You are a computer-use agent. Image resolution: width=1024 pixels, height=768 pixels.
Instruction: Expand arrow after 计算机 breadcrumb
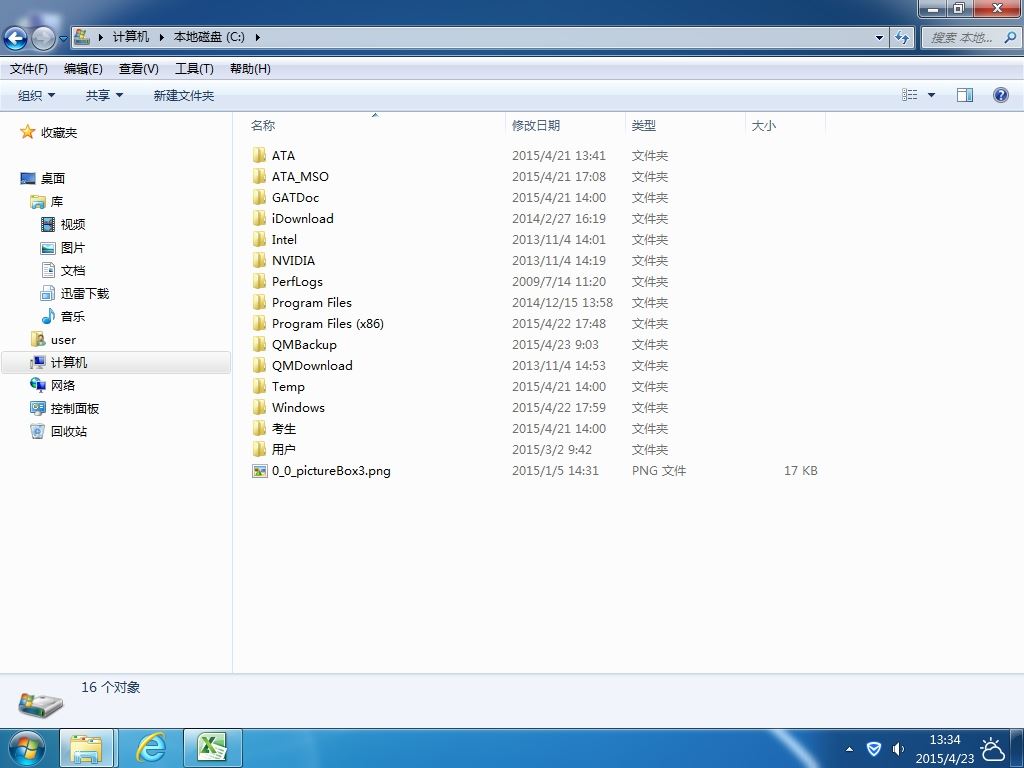pos(161,37)
